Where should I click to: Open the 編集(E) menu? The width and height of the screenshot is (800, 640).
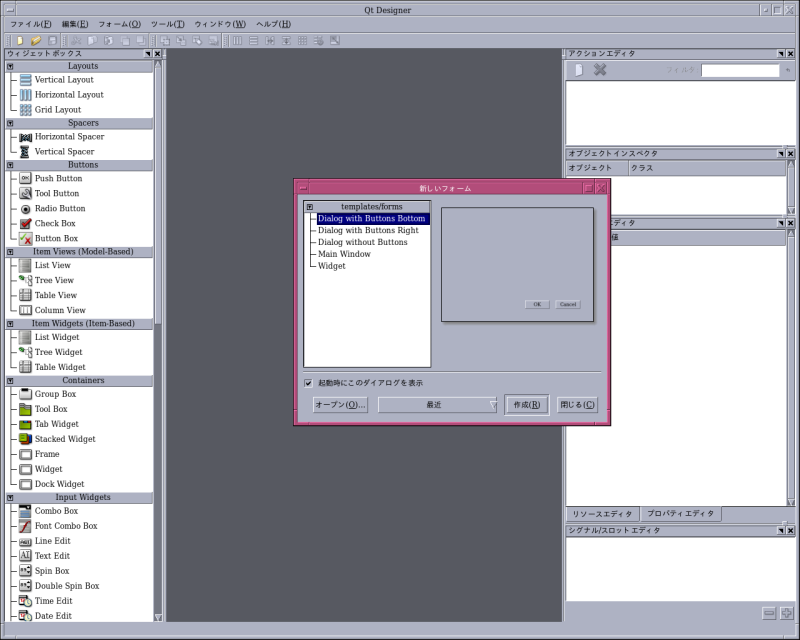pyautogui.click(x=75, y=24)
